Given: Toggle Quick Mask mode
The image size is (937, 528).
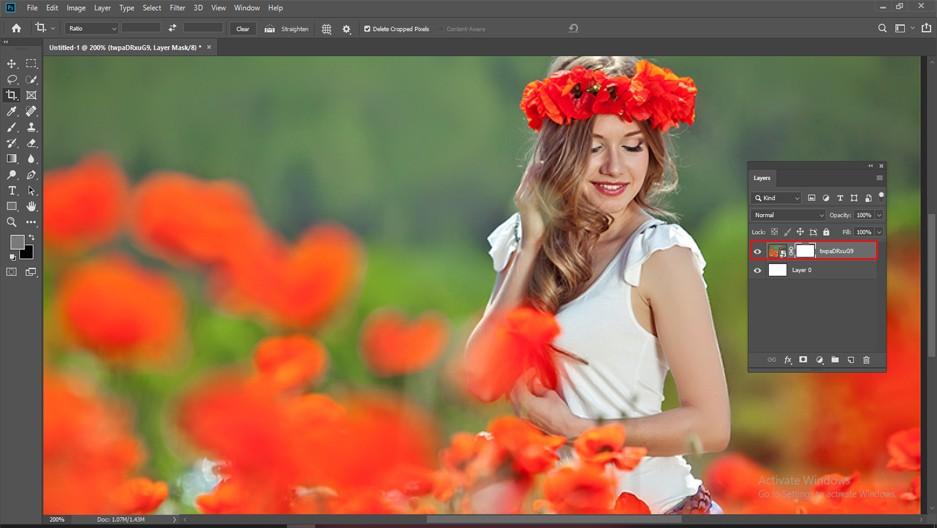Looking at the screenshot, I should (11, 272).
